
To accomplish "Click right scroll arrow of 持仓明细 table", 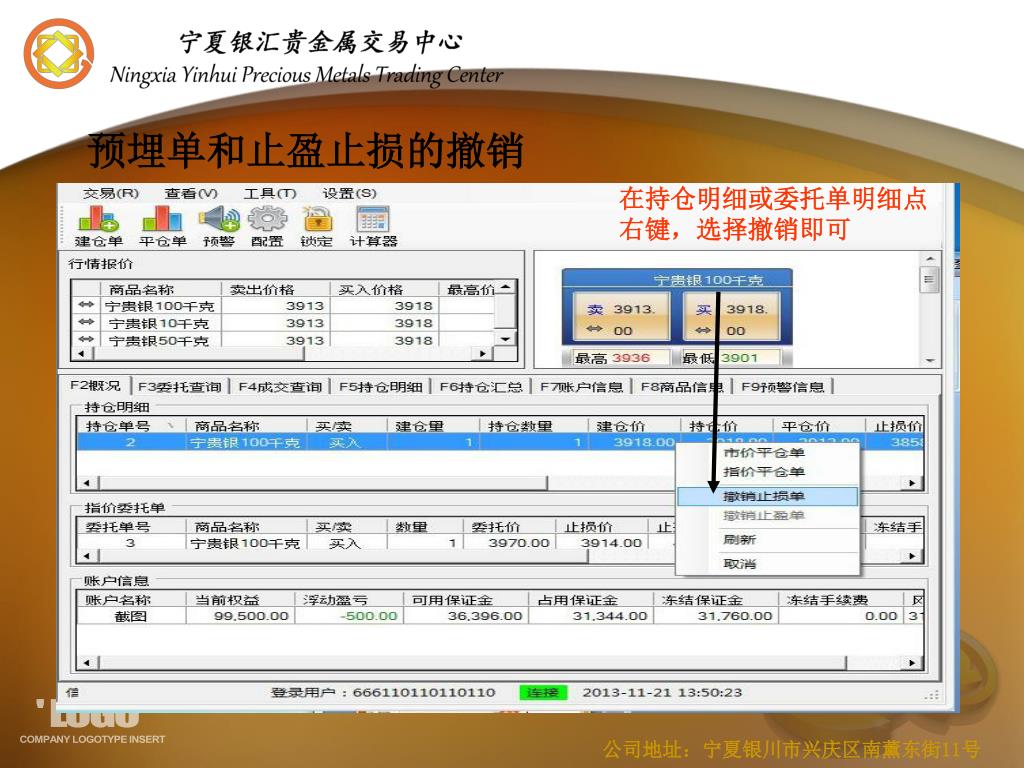I will click(913, 483).
